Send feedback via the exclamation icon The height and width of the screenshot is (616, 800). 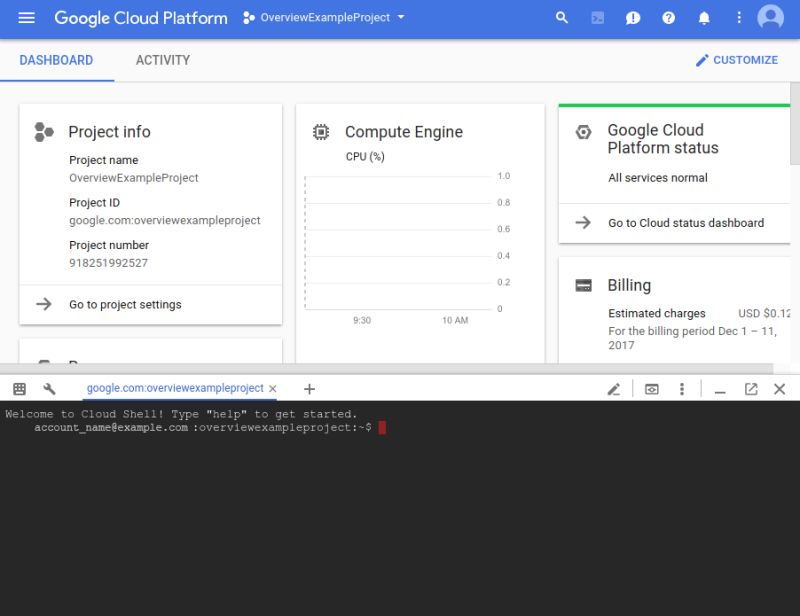[x=632, y=17]
